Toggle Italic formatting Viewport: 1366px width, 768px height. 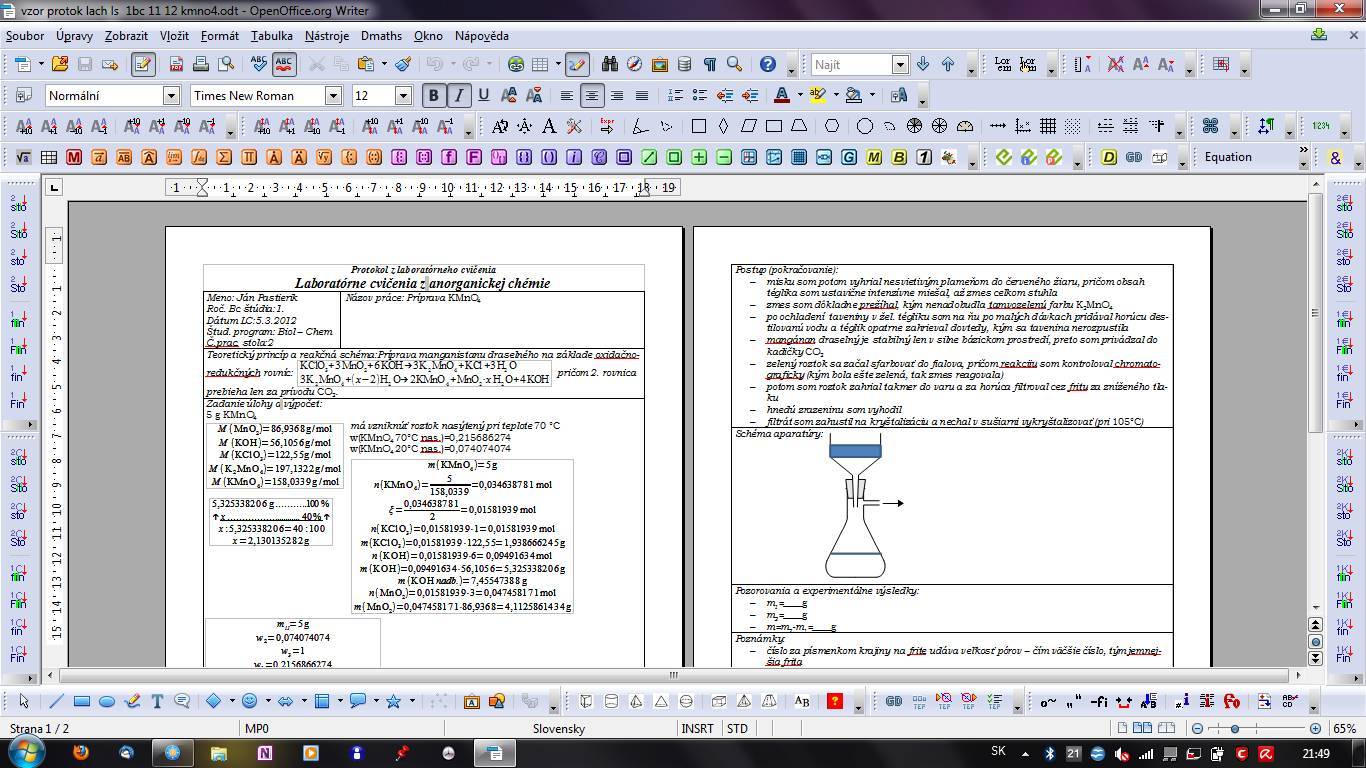(458, 95)
